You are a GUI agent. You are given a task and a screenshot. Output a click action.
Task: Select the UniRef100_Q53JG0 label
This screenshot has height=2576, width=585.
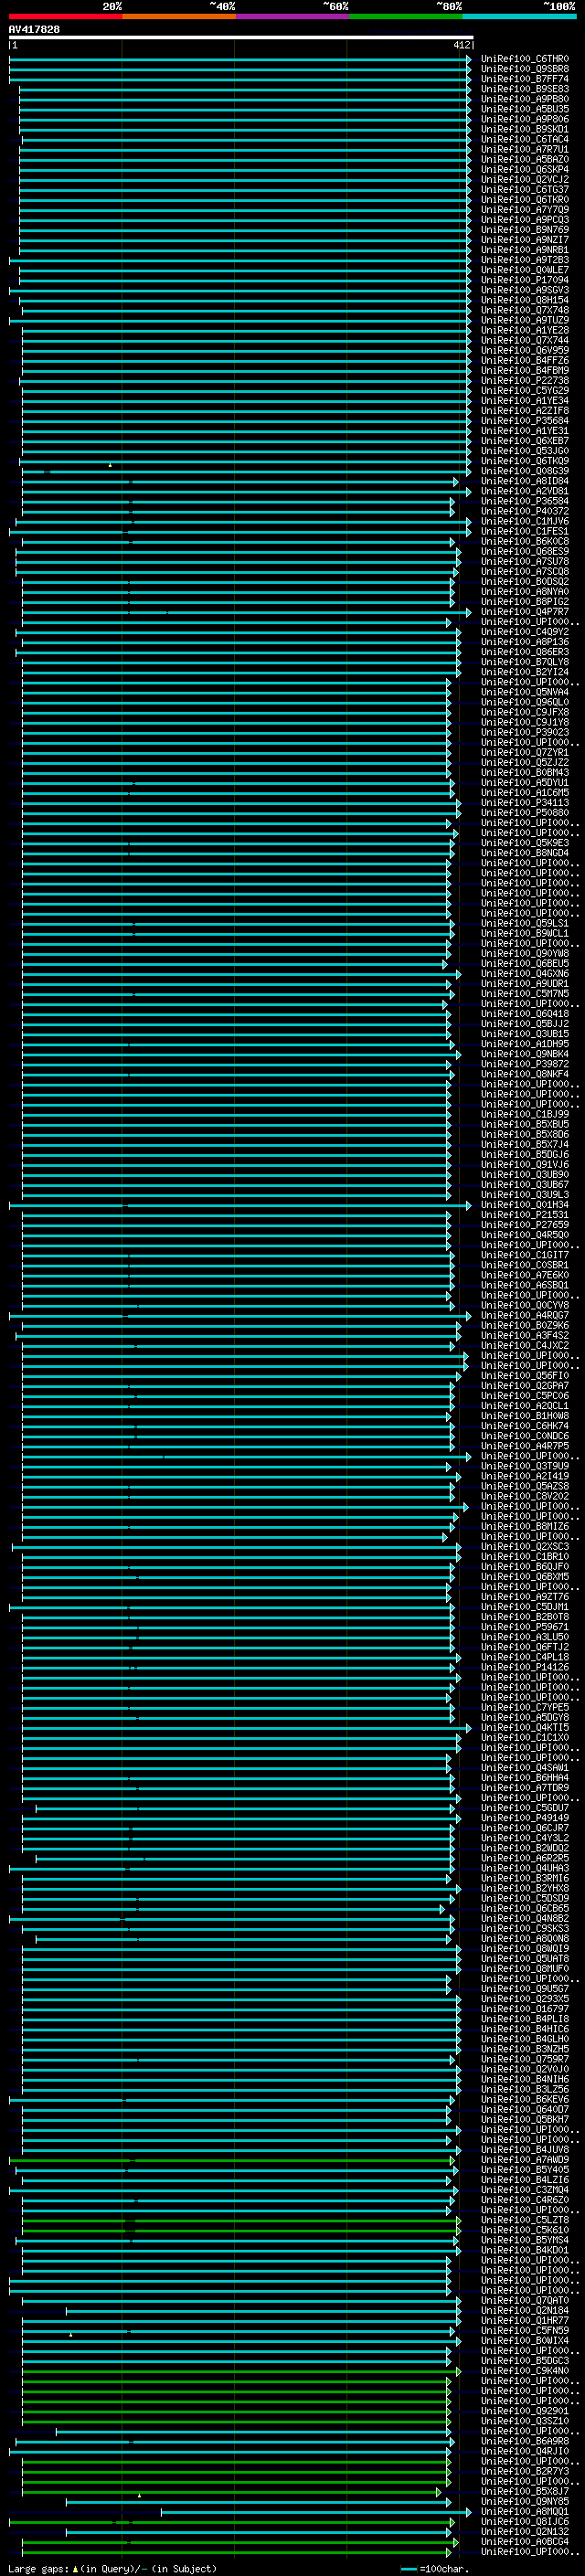[x=525, y=451]
